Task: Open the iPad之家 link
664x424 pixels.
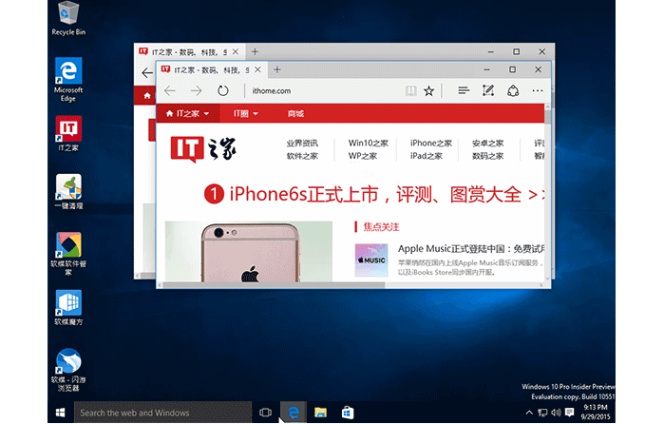Action: [426, 156]
